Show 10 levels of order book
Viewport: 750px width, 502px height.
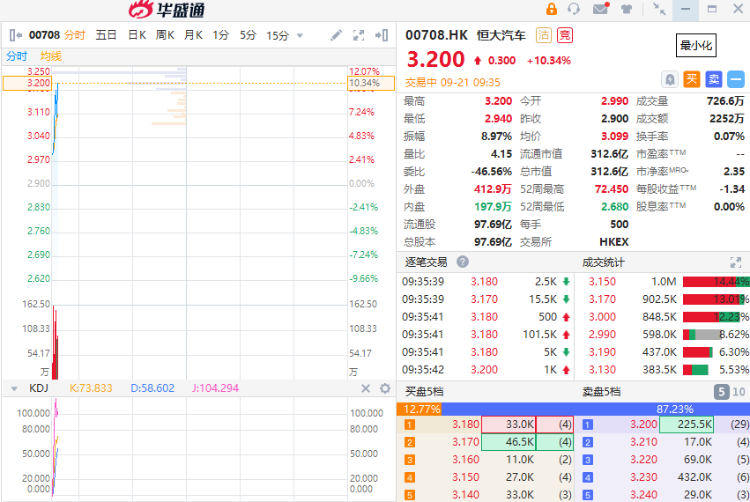pyautogui.click(x=739, y=392)
